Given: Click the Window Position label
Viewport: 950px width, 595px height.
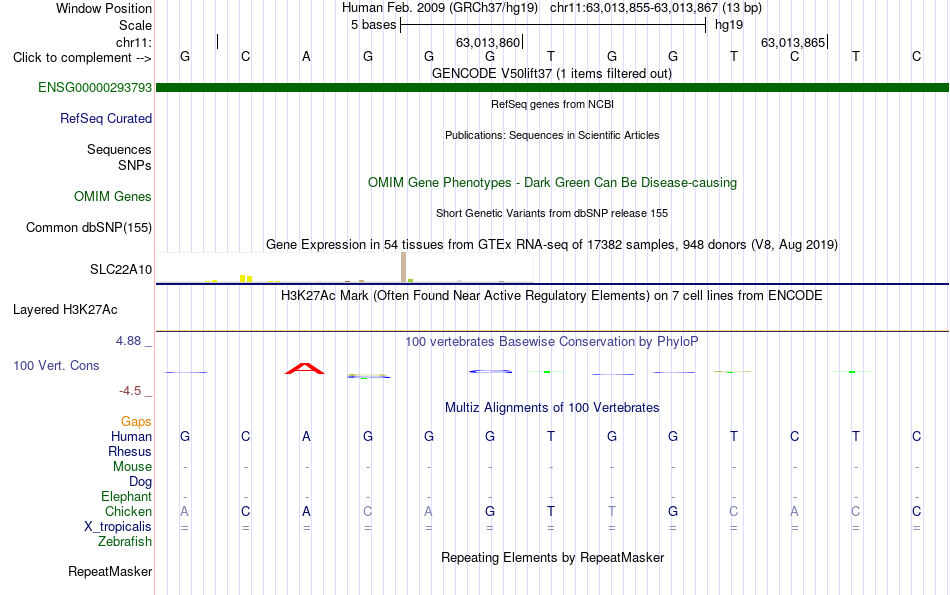Looking at the screenshot, I should click(x=104, y=8).
